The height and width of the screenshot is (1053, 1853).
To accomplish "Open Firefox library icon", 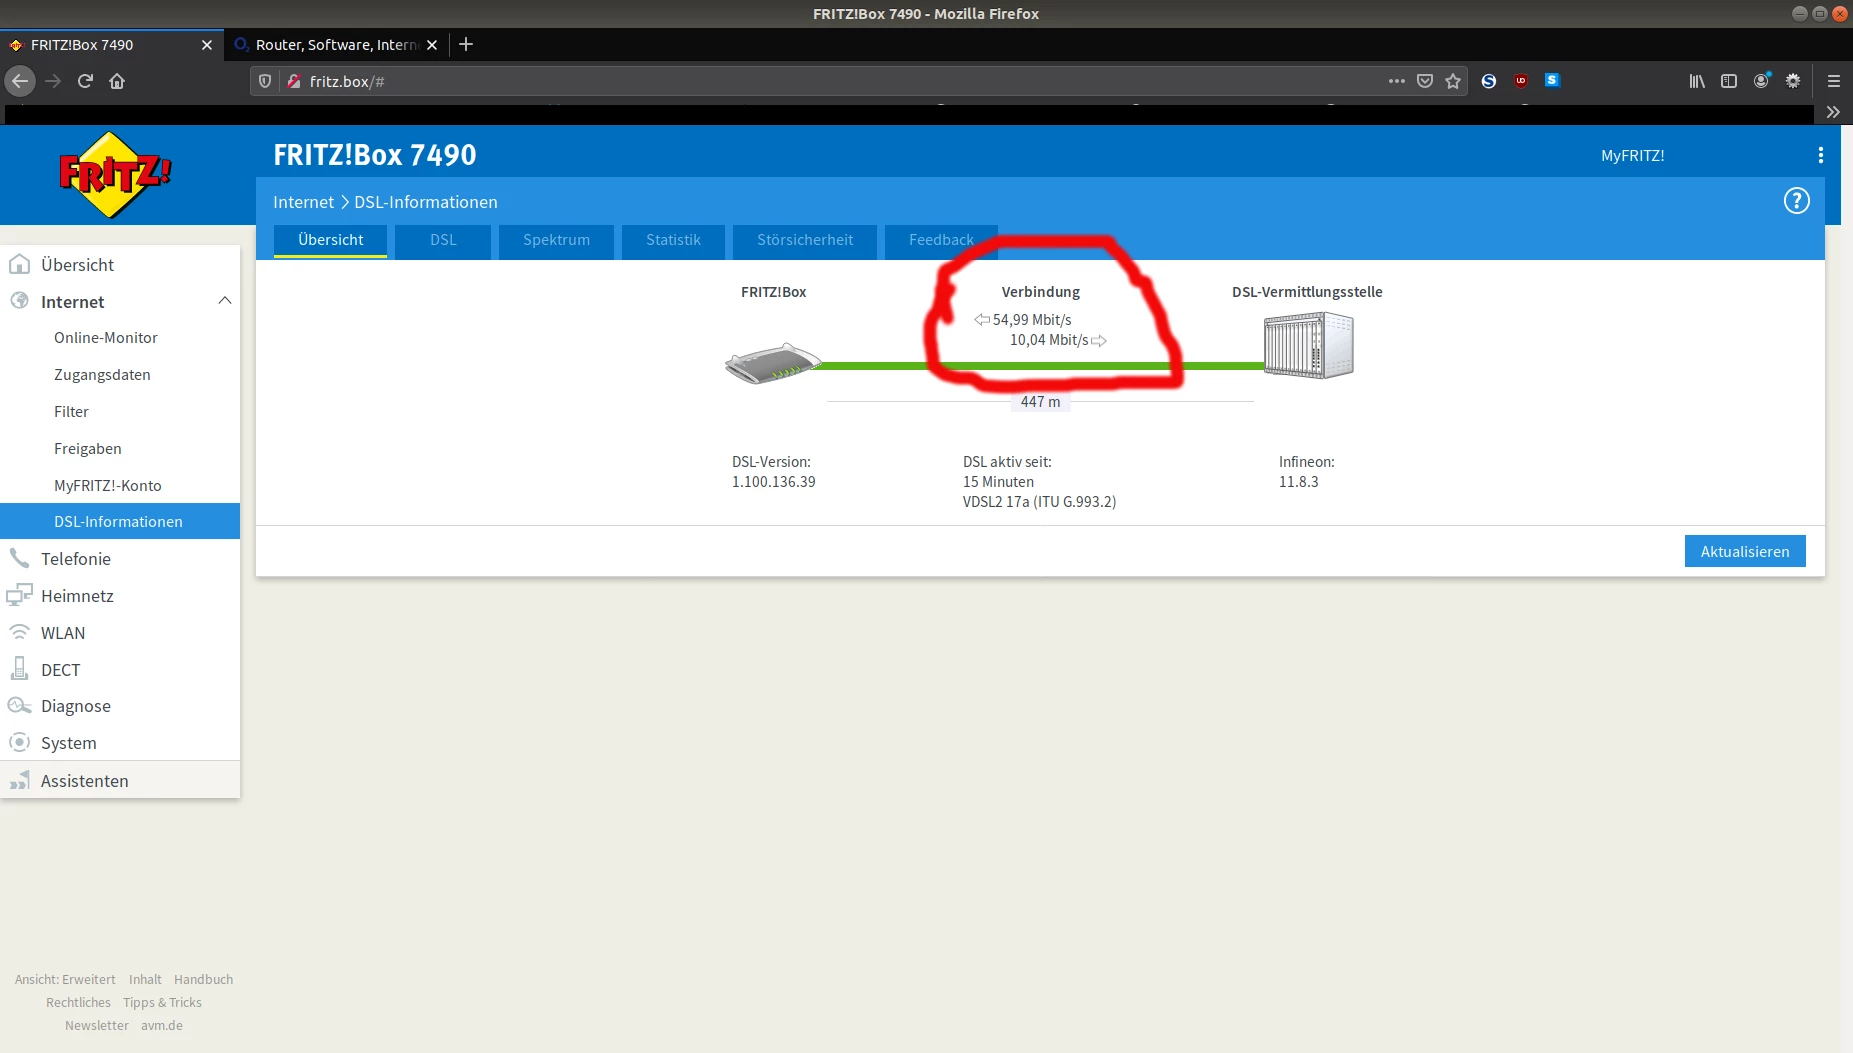I will [x=1697, y=81].
